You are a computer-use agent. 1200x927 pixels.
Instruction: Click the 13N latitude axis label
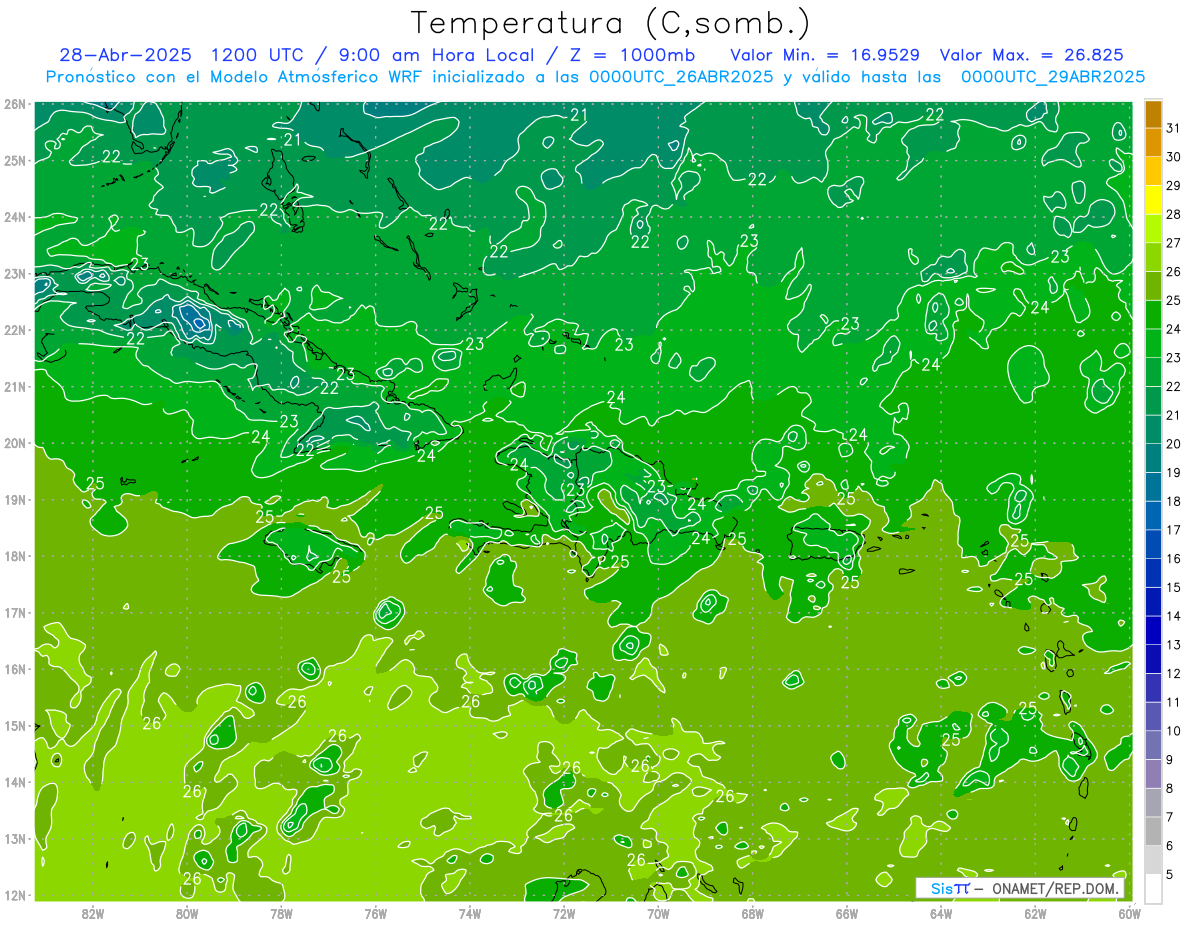tap(15, 838)
